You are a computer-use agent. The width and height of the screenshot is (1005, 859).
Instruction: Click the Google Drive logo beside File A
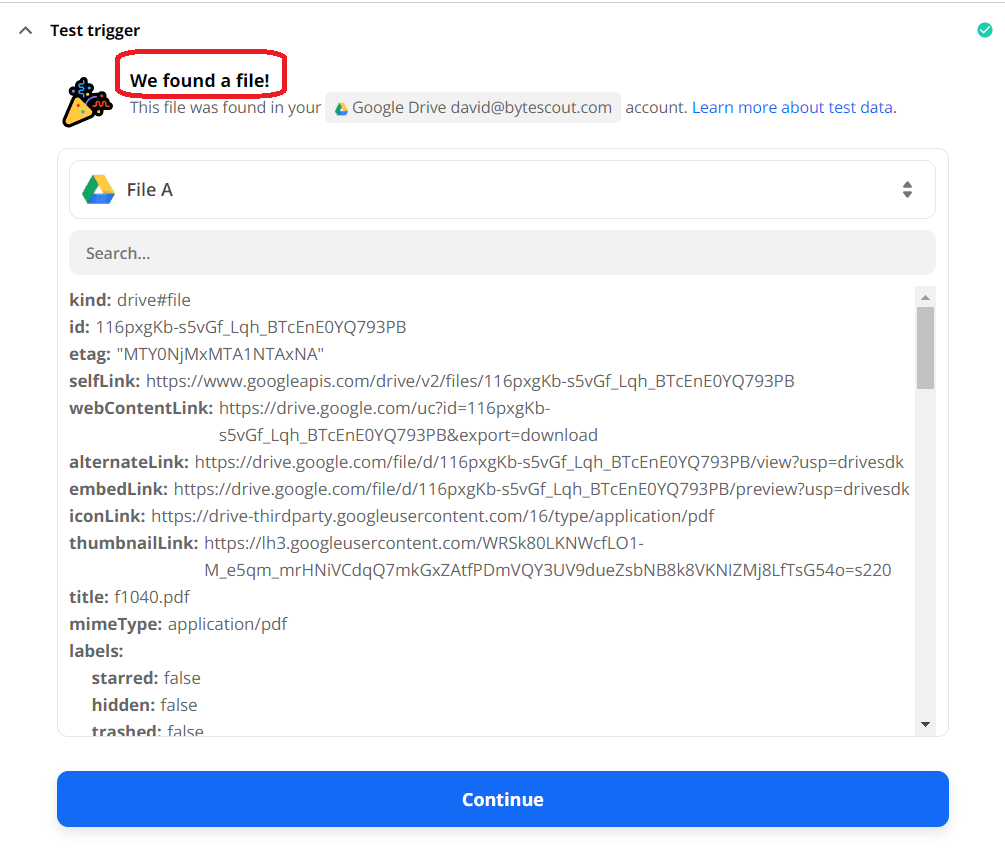[98, 190]
